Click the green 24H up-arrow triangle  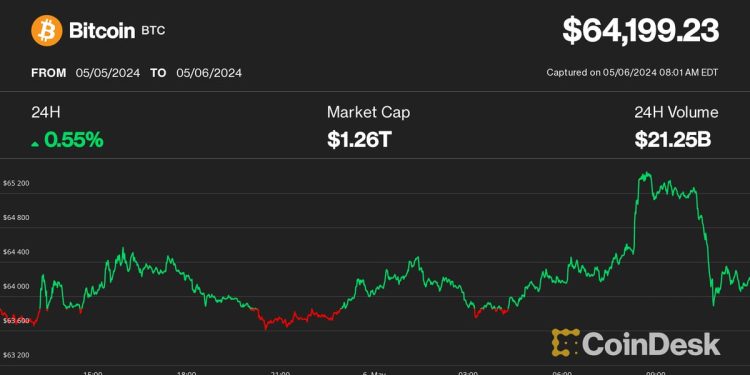click(x=35, y=143)
